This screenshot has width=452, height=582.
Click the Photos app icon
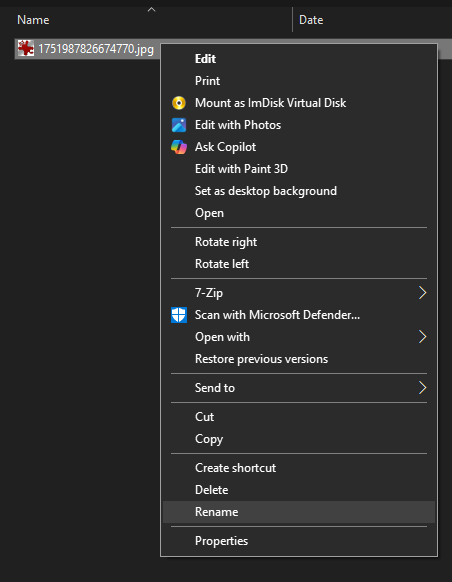point(179,125)
